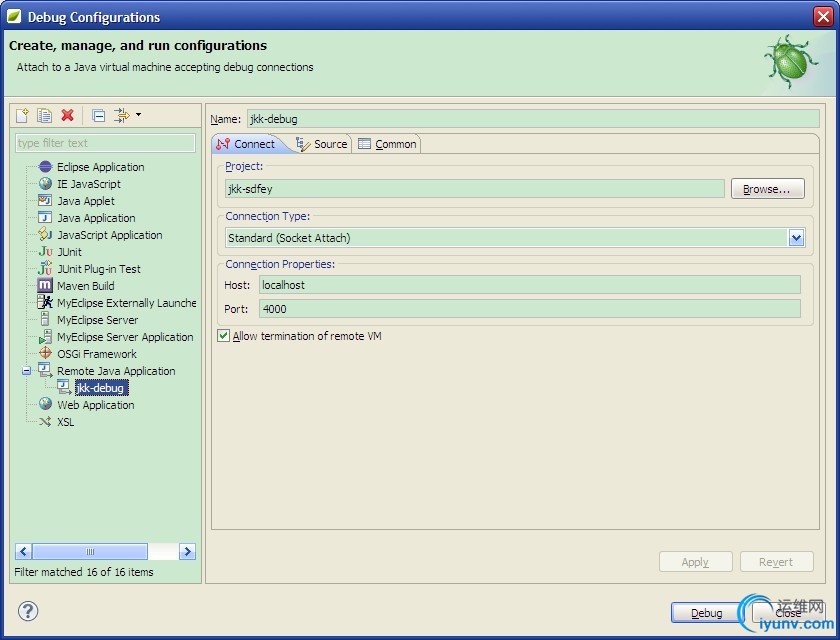Click the MyEclipse Server Application icon
Image resolution: width=840 pixels, height=640 pixels.
coord(45,337)
